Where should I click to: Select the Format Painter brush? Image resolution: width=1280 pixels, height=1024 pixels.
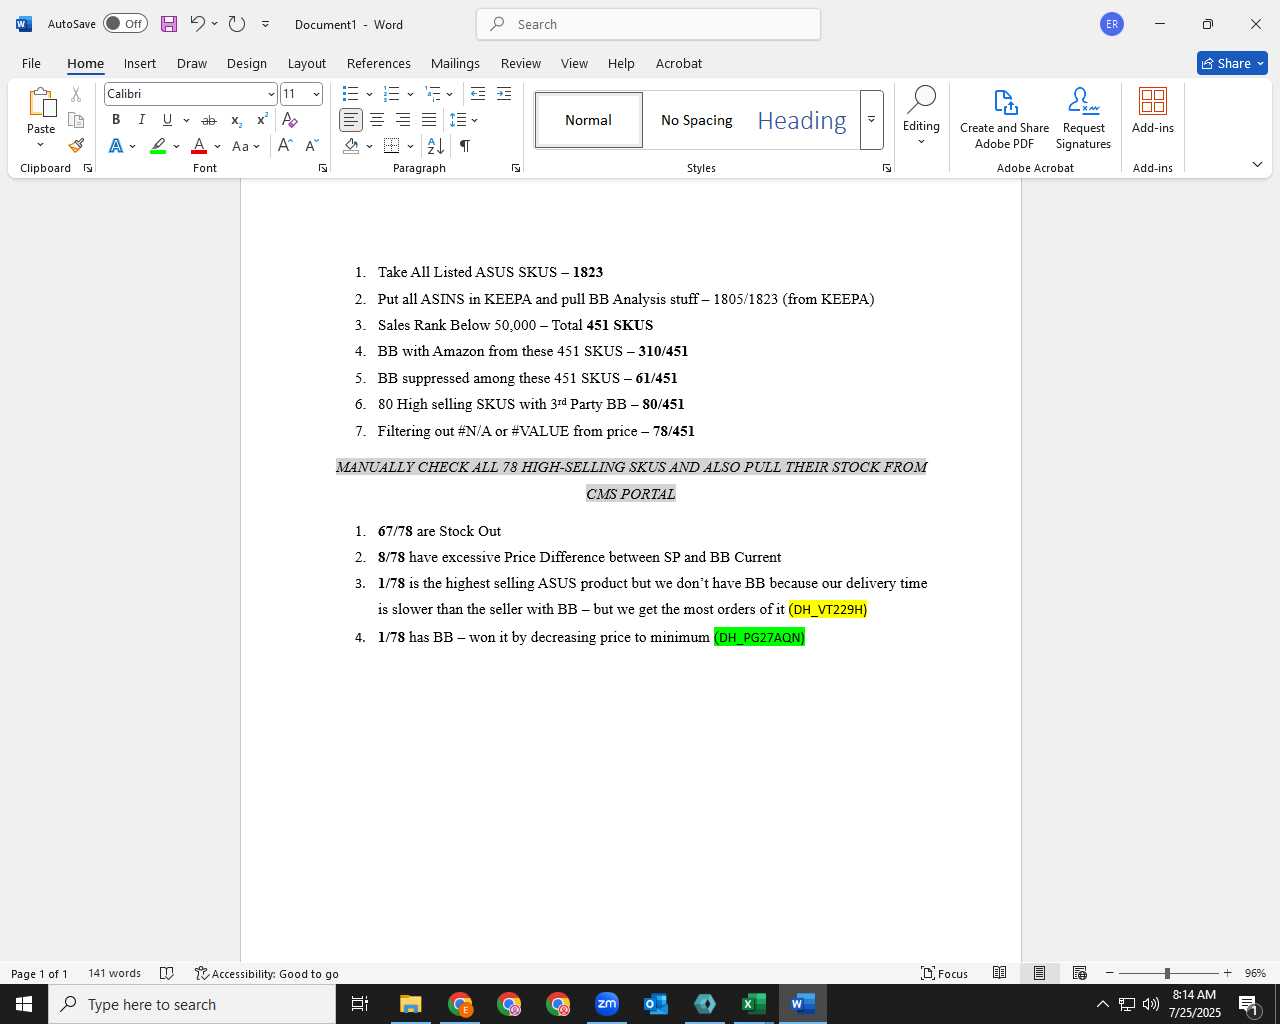76,146
